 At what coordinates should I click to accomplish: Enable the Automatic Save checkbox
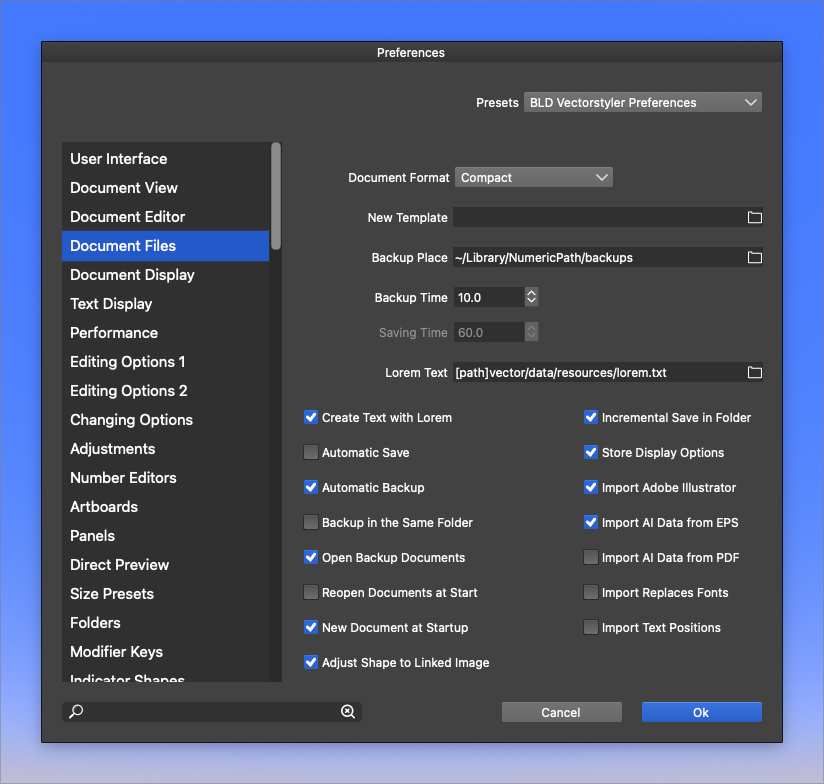coord(311,453)
